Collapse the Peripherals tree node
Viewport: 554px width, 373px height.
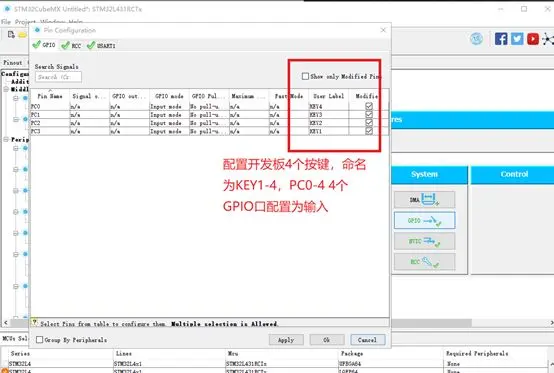pos(6,139)
